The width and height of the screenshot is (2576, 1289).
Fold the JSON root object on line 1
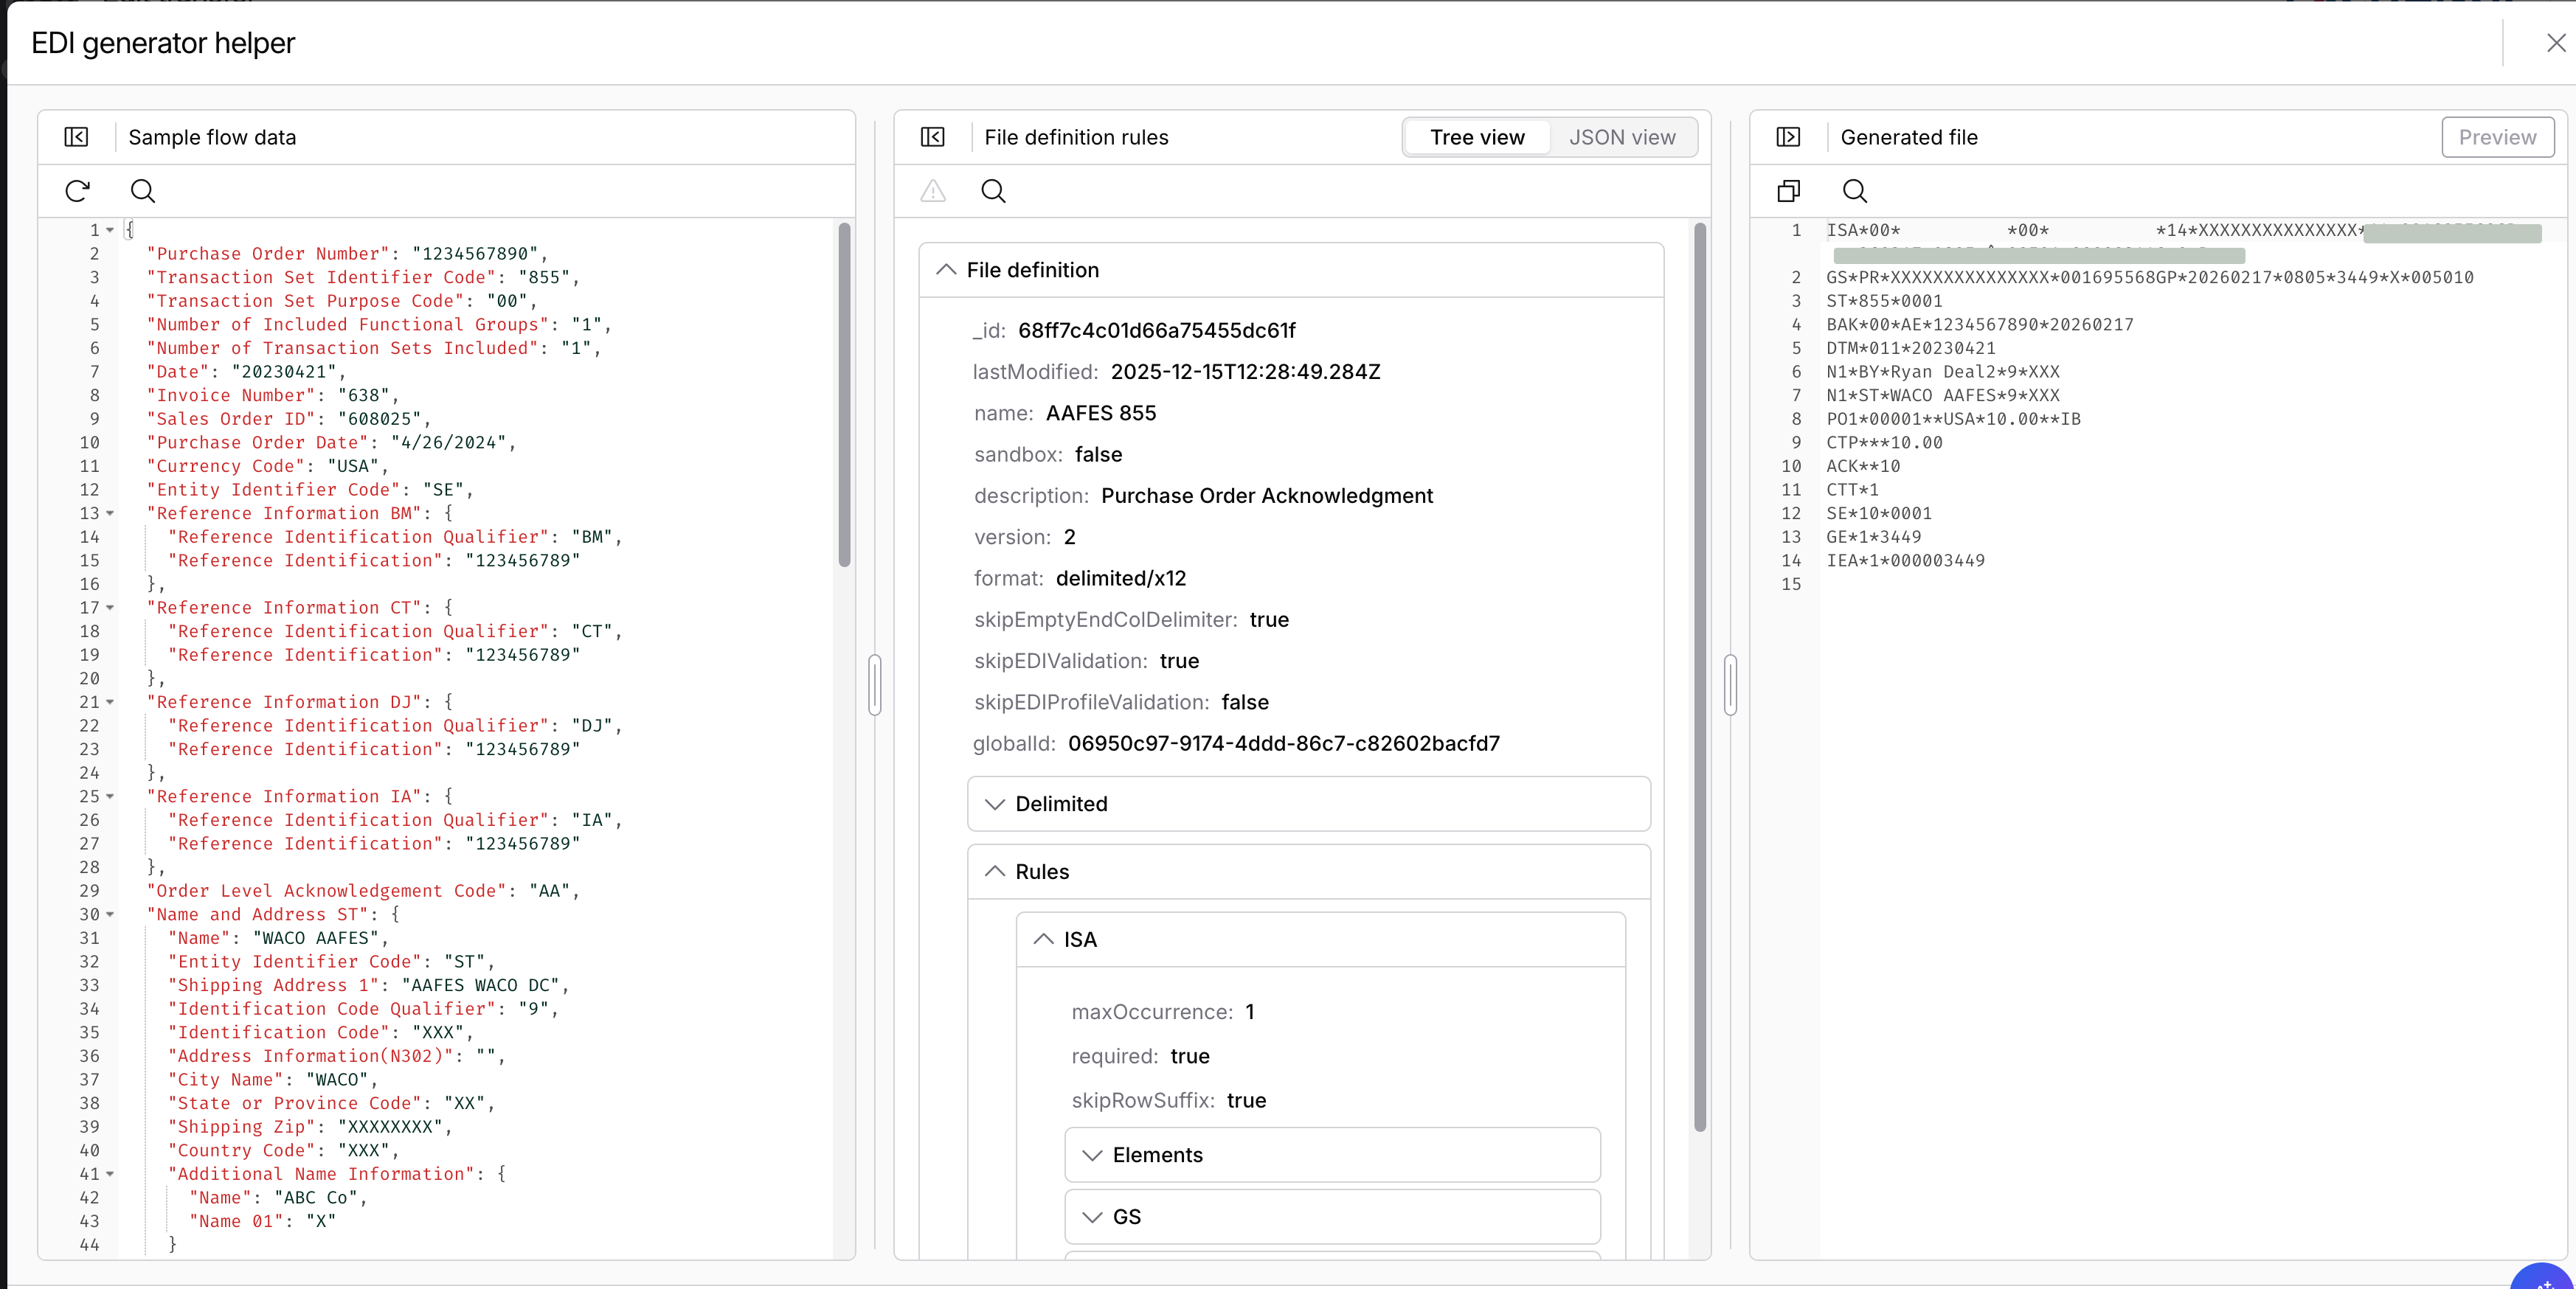(110, 230)
